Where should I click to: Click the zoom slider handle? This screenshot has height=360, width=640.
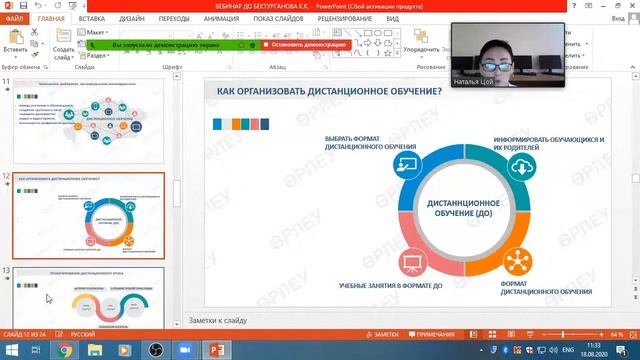(563, 334)
